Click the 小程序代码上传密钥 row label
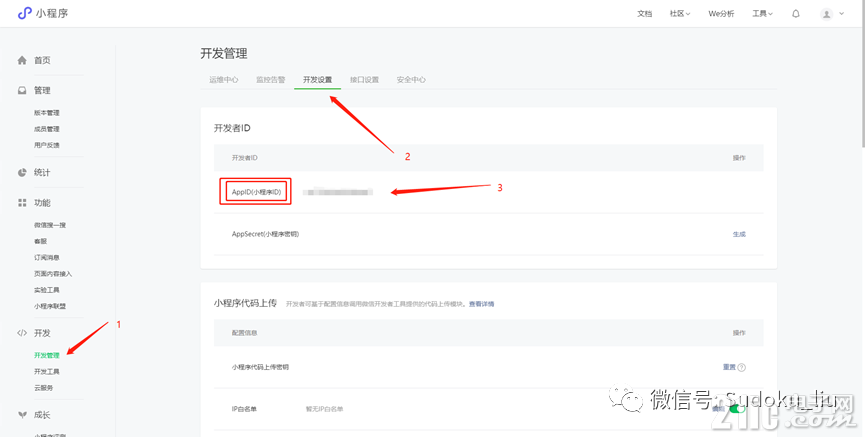 coord(260,367)
